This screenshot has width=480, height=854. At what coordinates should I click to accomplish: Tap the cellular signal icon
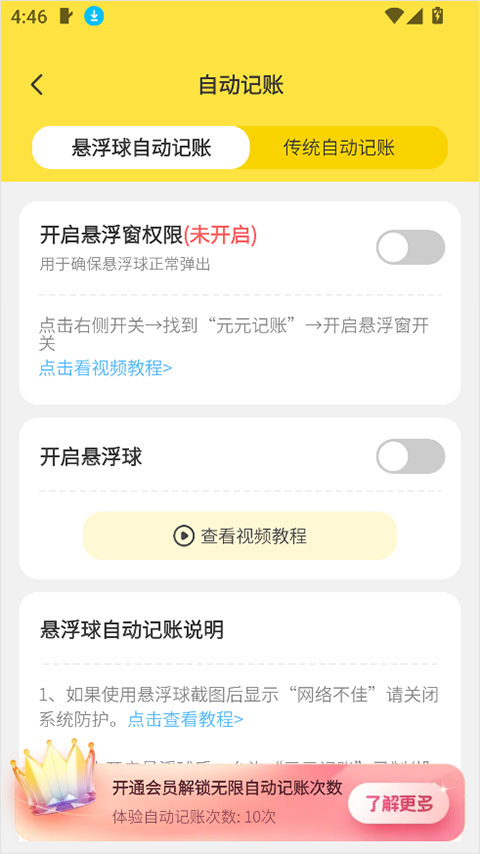pyautogui.click(x=414, y=16)
